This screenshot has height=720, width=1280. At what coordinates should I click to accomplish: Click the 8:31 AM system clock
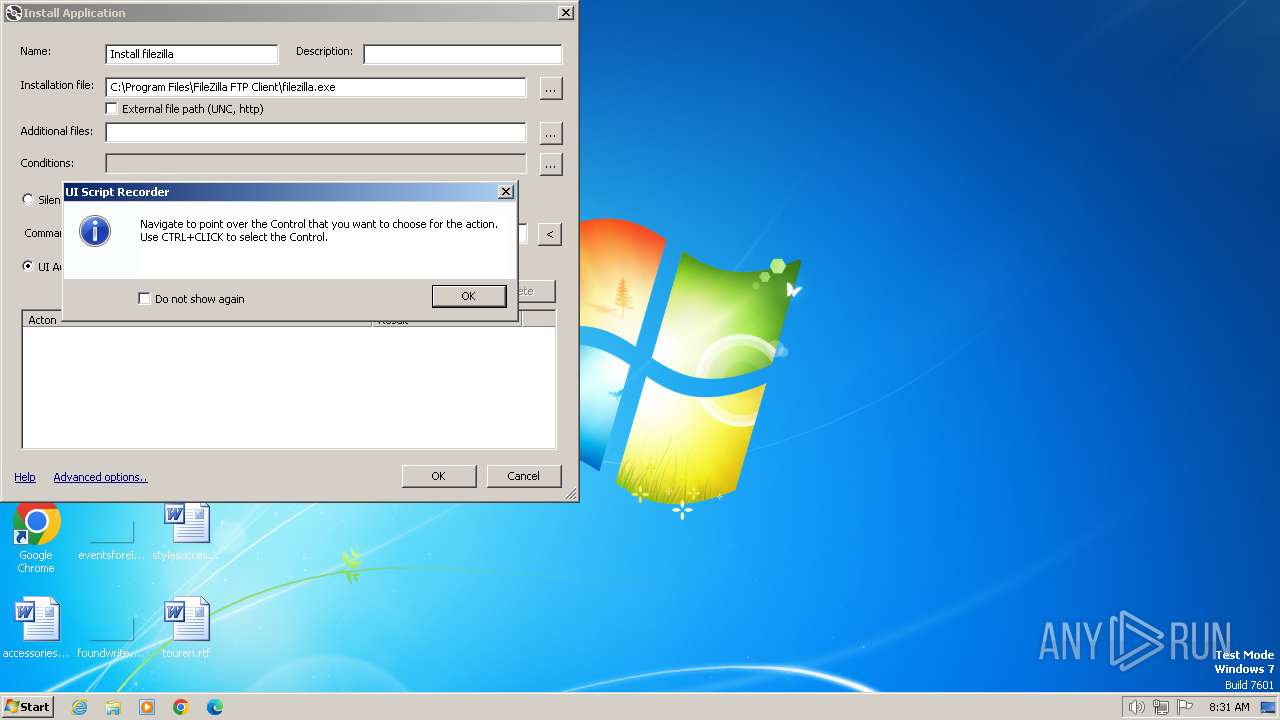click(1229, 707)
